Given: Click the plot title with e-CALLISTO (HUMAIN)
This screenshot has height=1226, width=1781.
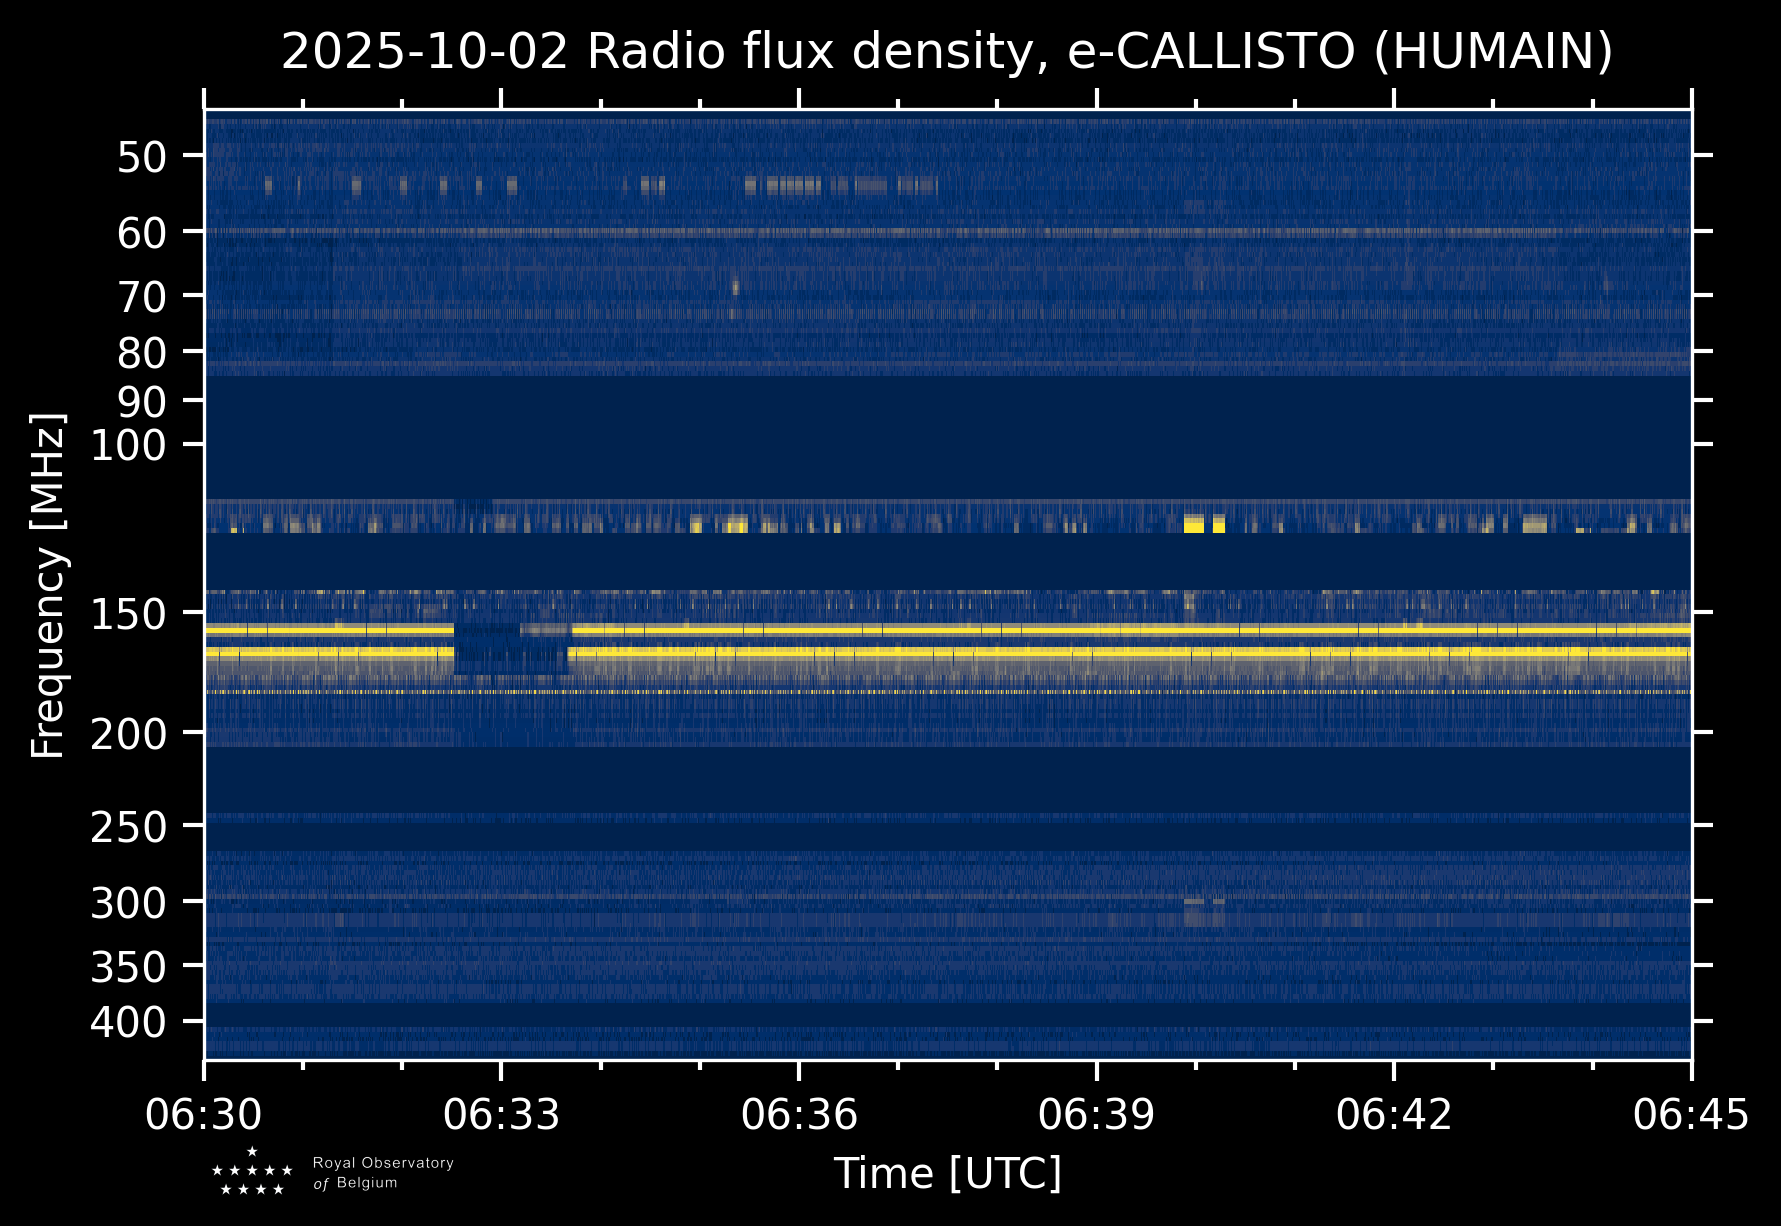Looking at the screenshot, I should click(946, 52).
